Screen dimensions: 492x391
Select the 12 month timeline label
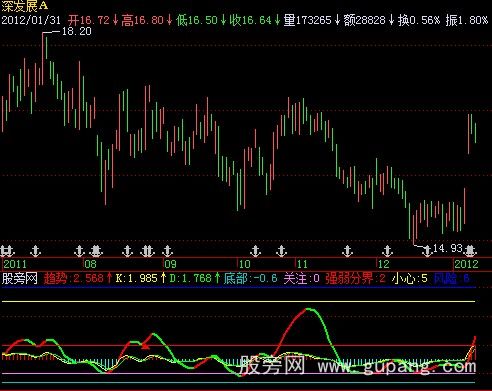384,264
